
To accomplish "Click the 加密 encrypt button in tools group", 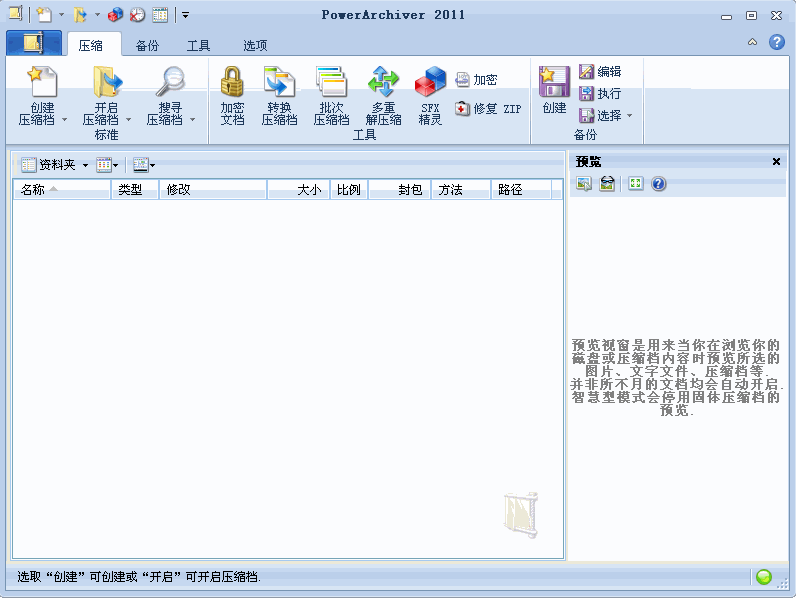I will pyautogui.click(x=476, y=80).
